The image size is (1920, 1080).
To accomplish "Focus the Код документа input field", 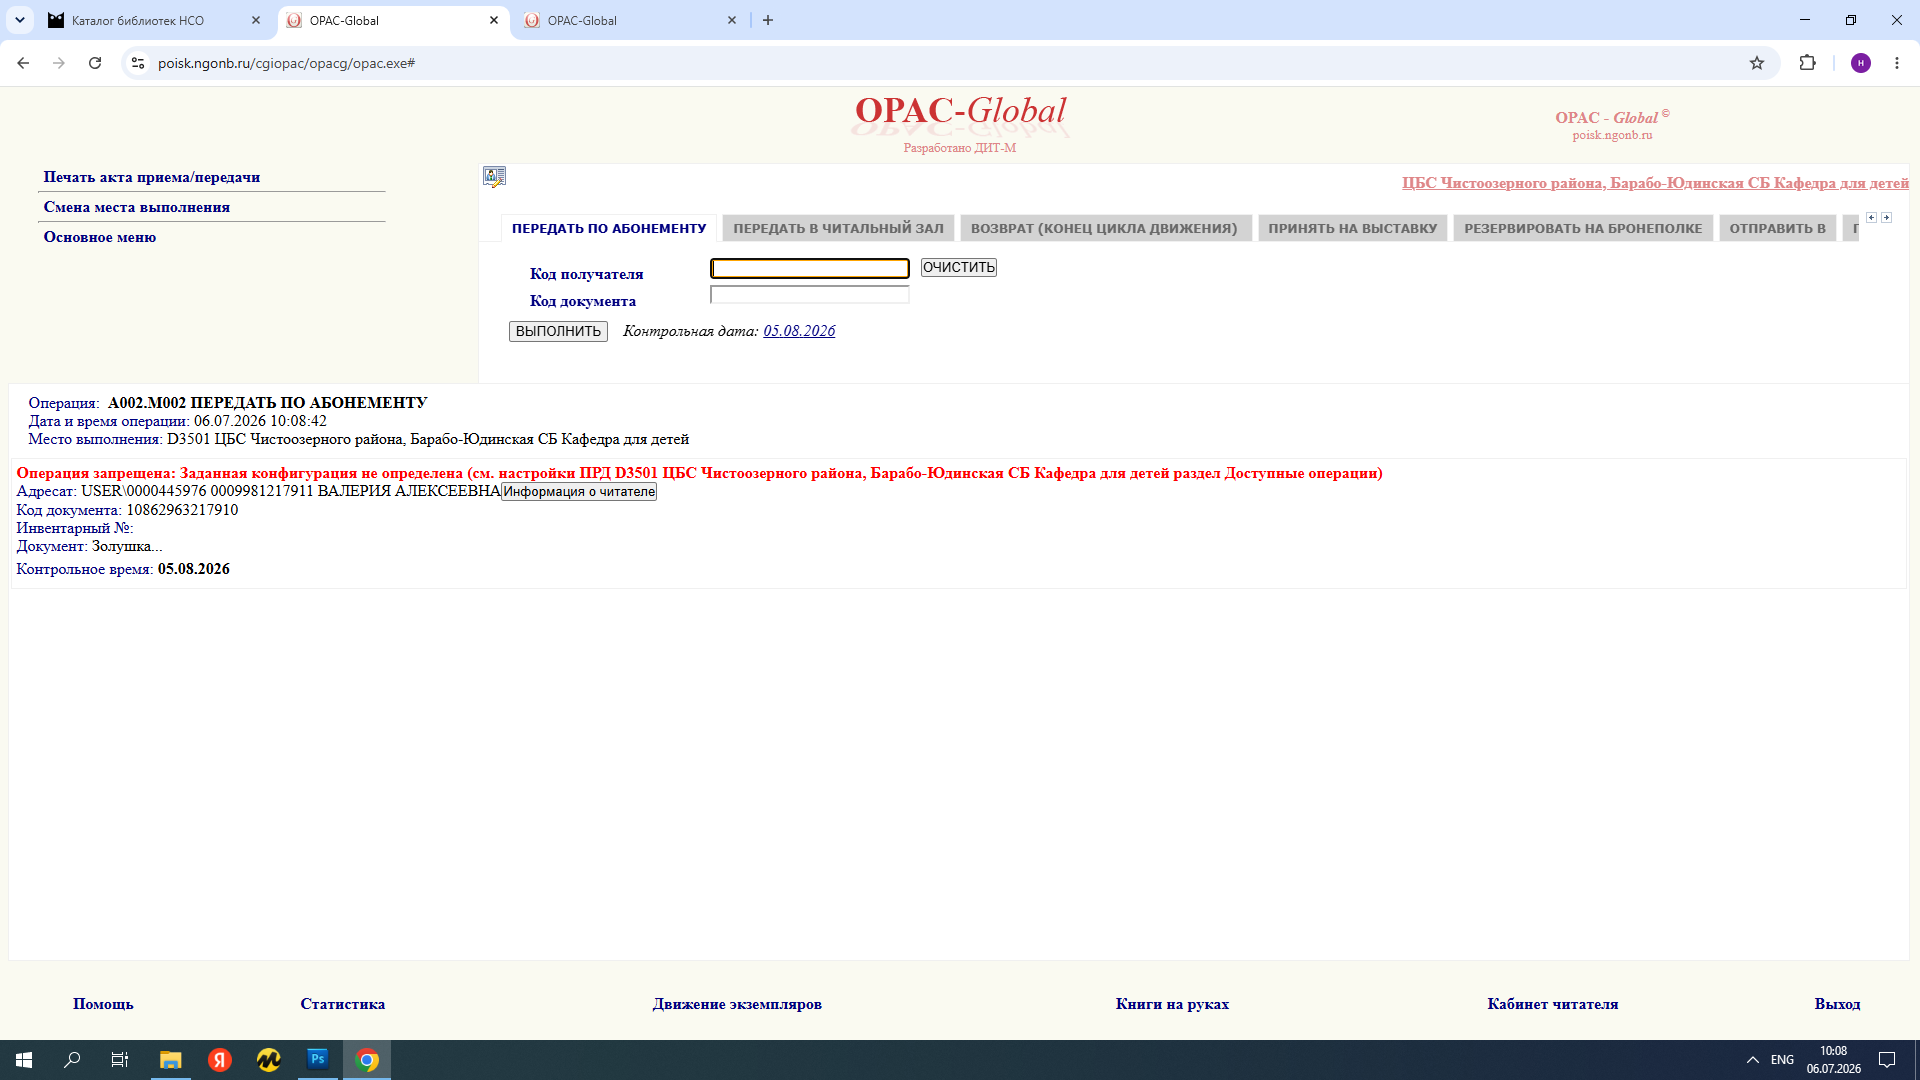I will (x=809, y=295).
